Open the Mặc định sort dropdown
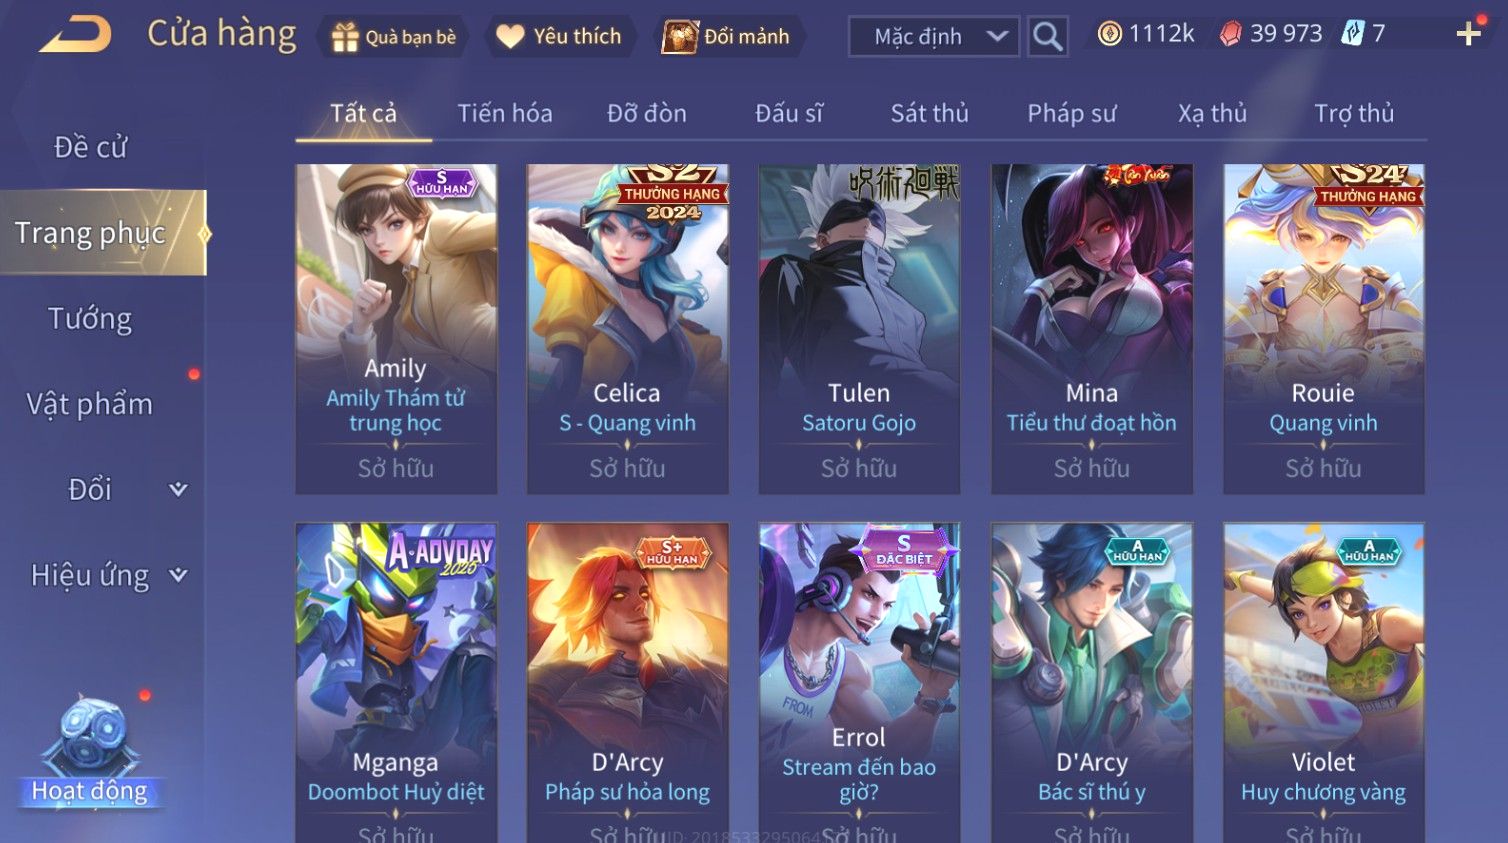The image size is (1508, 843). (x=934, y=37)
